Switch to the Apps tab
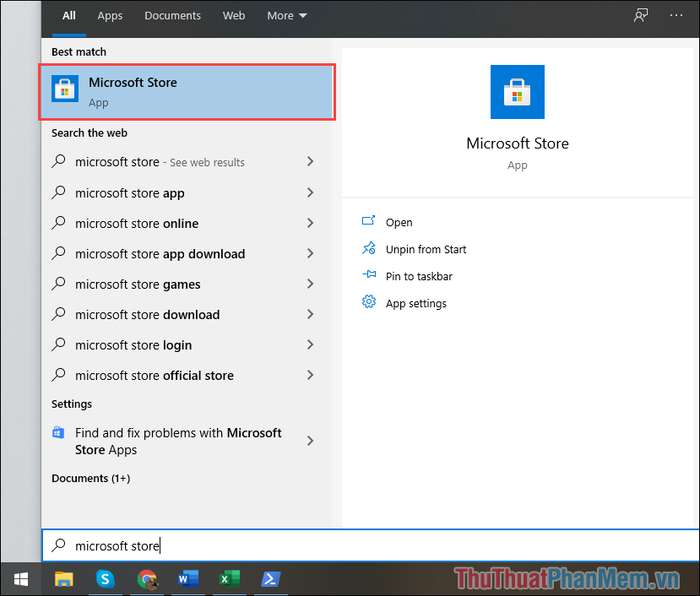Screen dimensions: 700x596 pos(110,16)
